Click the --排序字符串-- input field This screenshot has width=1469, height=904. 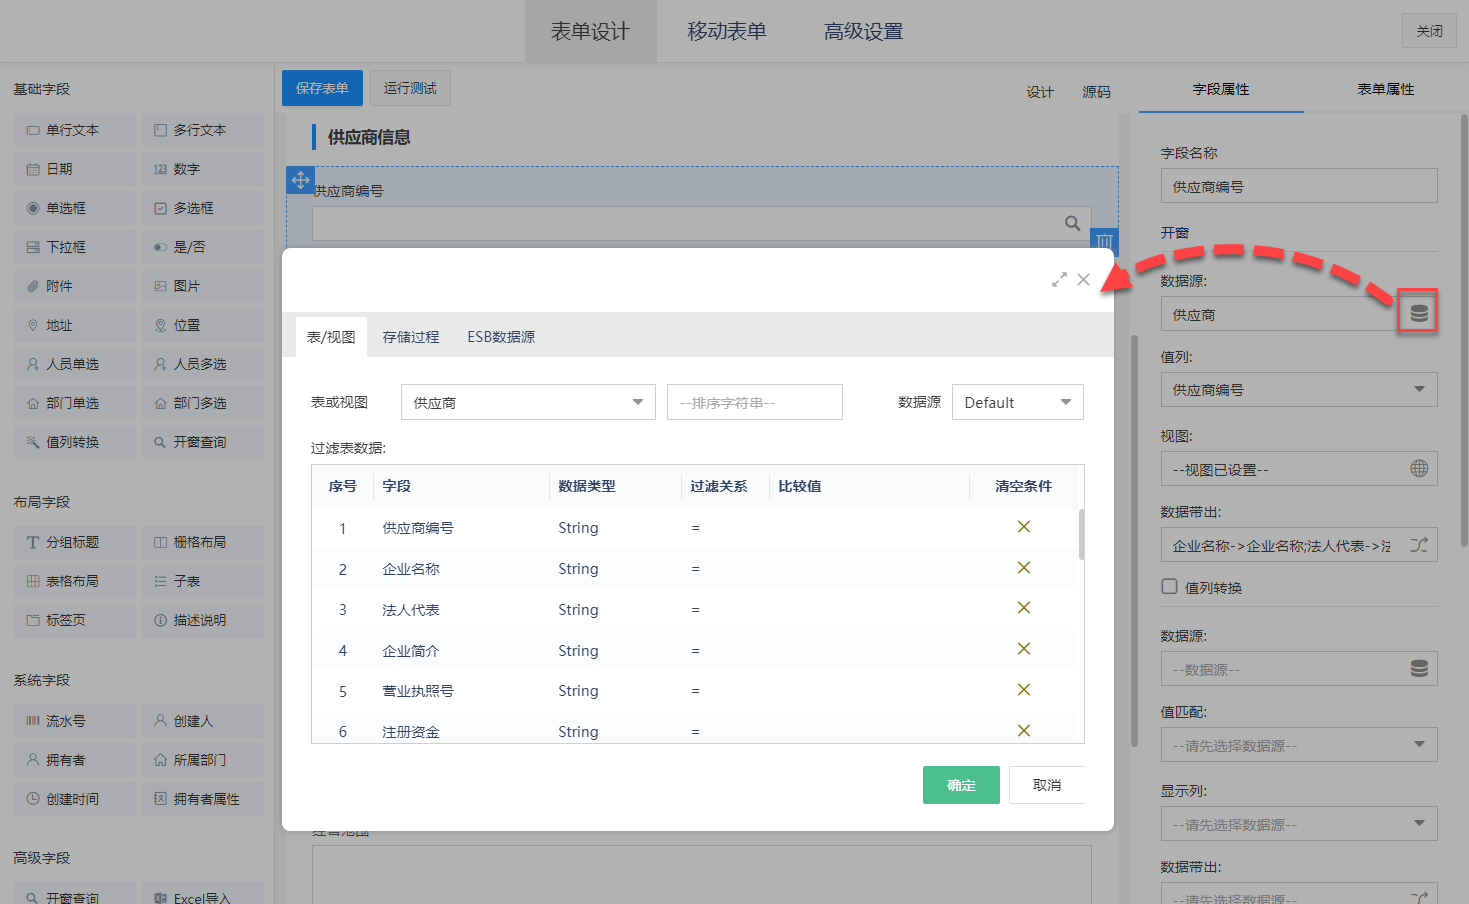tap(755, 402)
